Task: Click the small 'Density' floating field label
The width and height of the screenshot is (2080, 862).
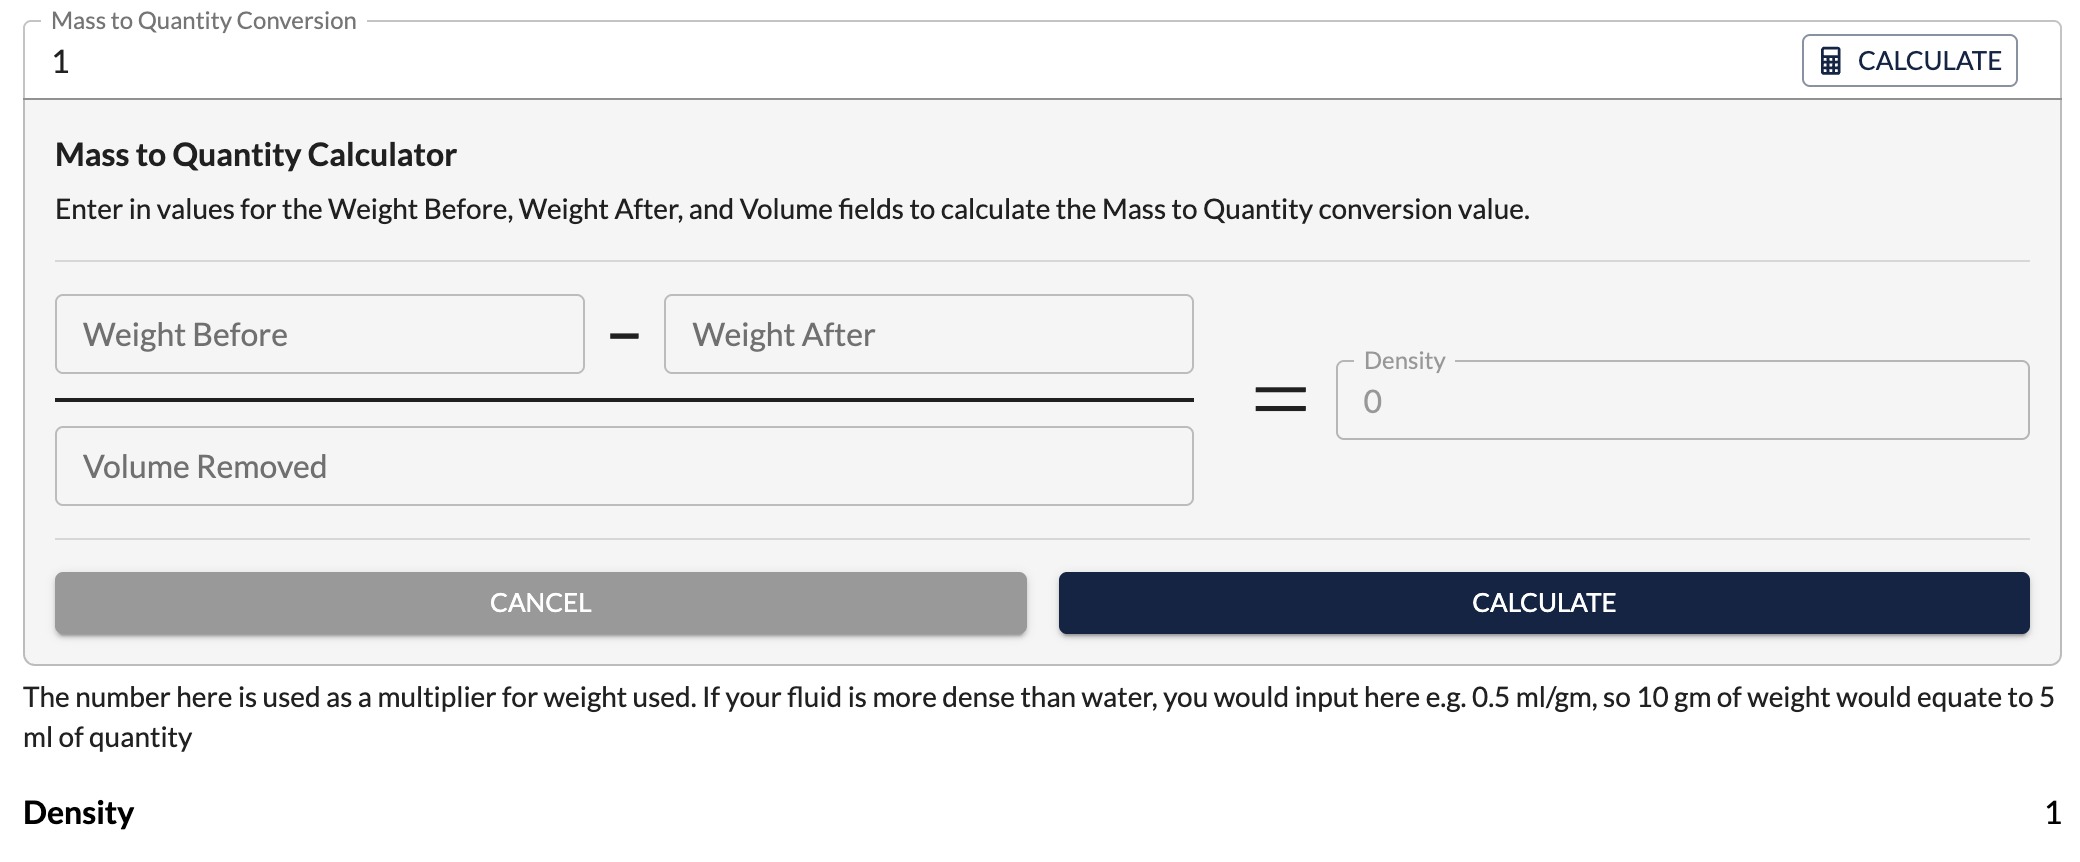Action: pos(1405,361)
